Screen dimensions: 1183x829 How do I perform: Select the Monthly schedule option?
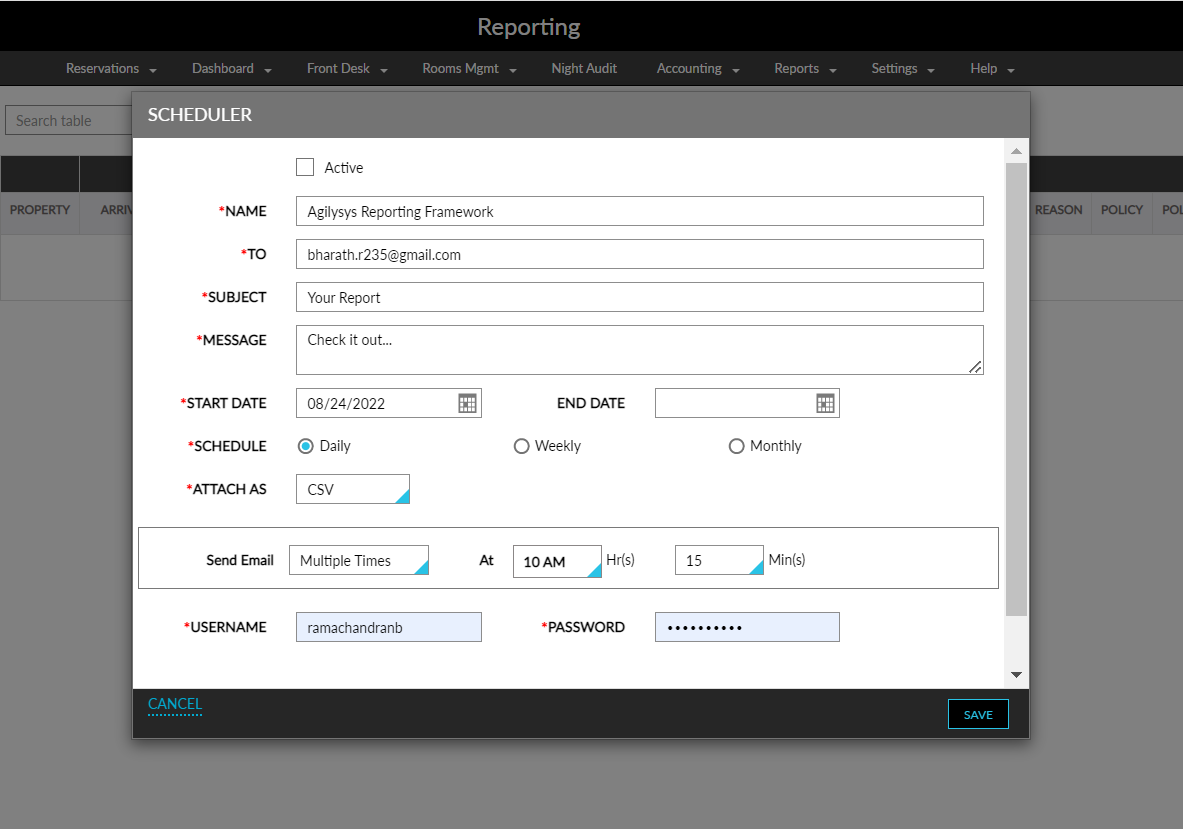pyautogui.click(x=736, y=446)
